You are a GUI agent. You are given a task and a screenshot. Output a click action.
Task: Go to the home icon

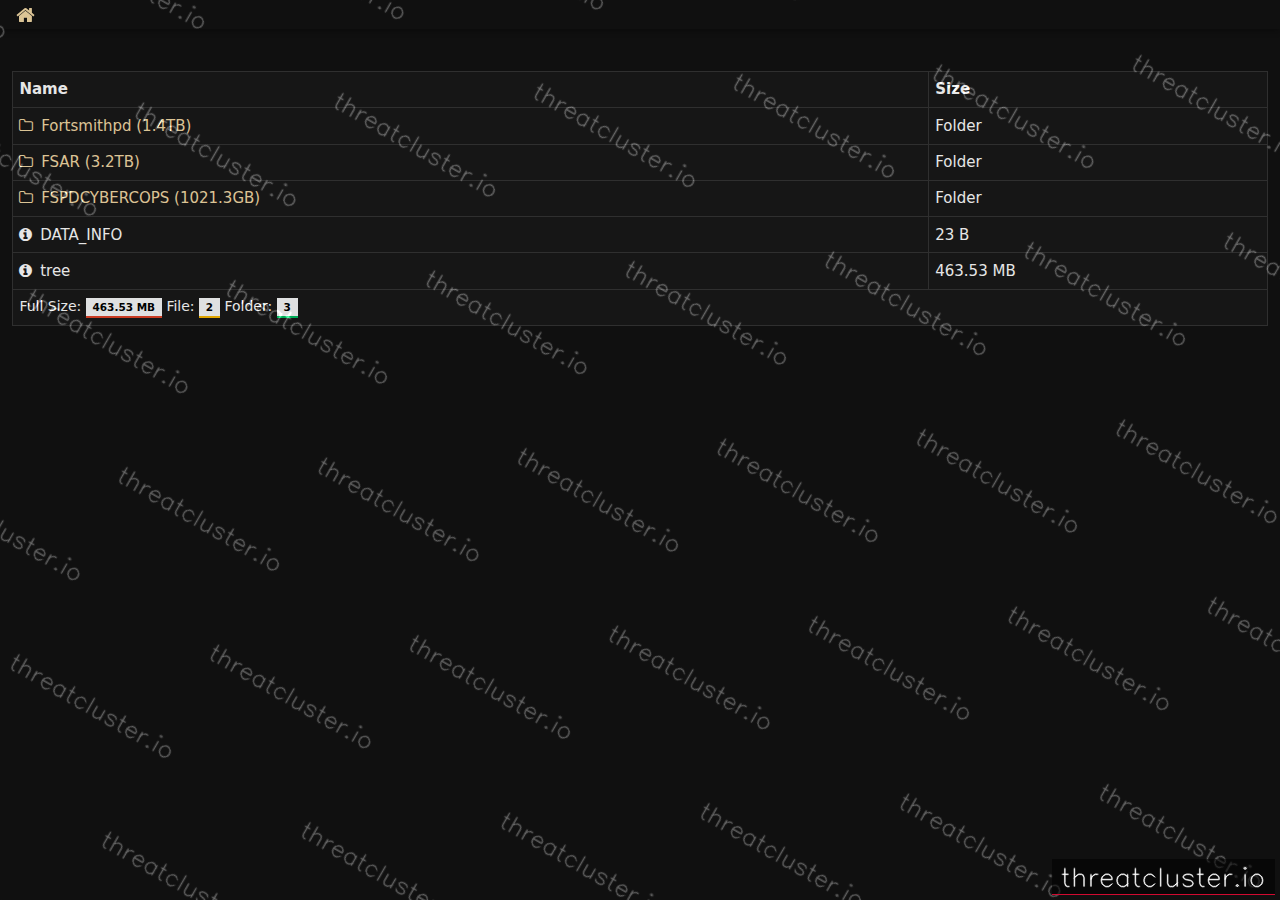pyautogui.click(x=25, y=15)
